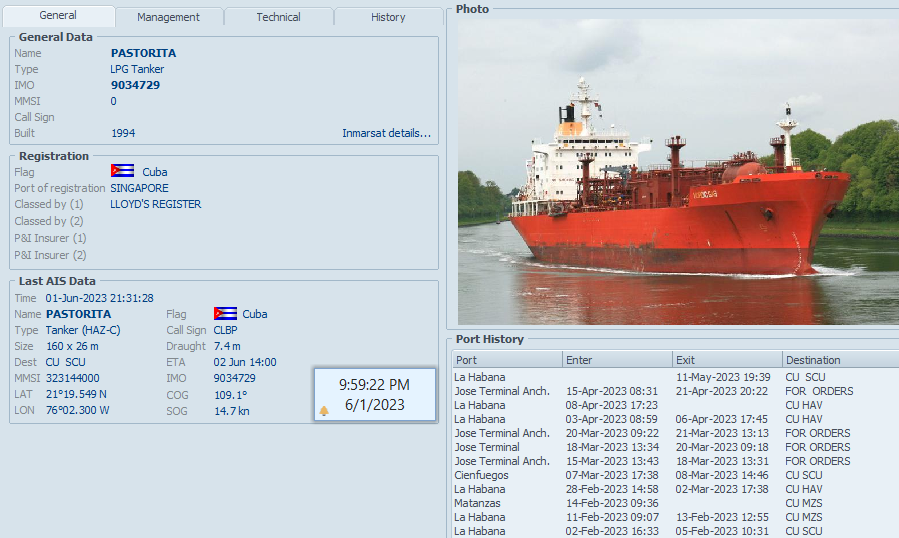Click LLOYD'S REGISTER class value
The width and height of the screenshot is (899, 538).
[155, 204]
